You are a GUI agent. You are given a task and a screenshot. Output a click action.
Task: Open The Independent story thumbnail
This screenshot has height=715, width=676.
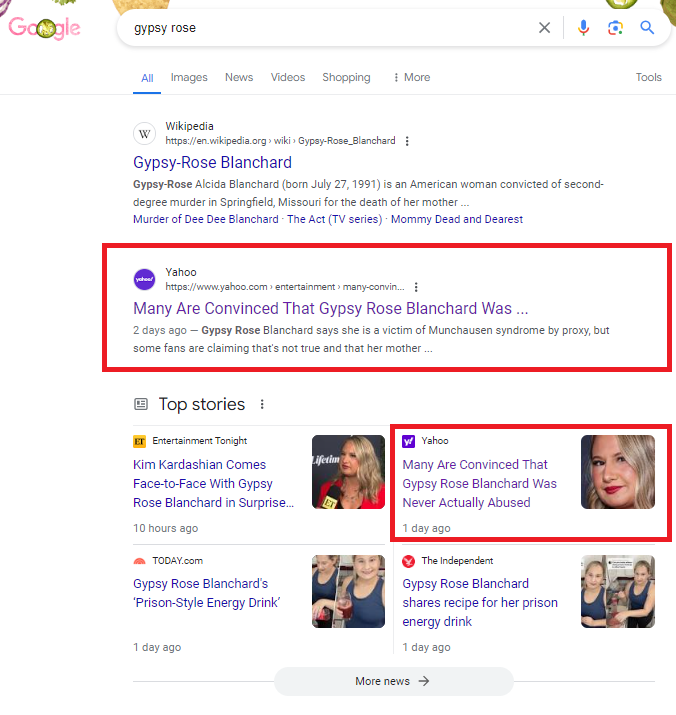tap(618, 591)
